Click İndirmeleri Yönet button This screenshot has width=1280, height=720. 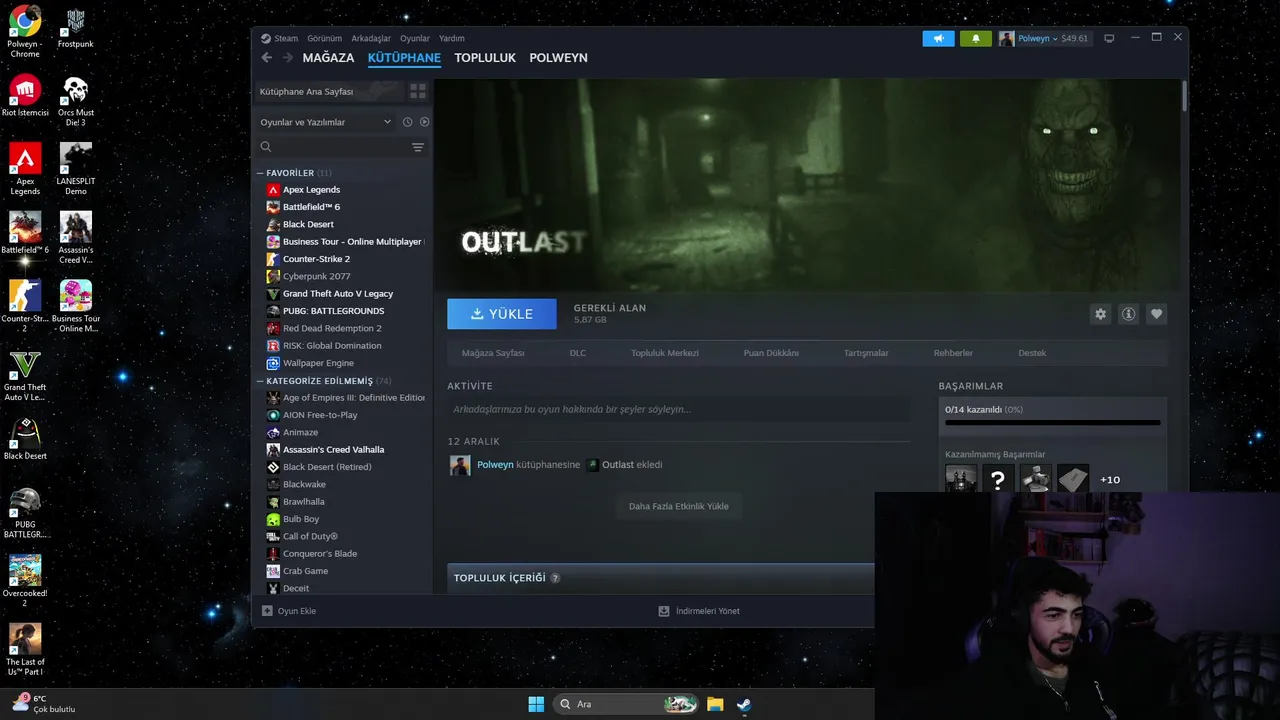[x=699, y=611]
